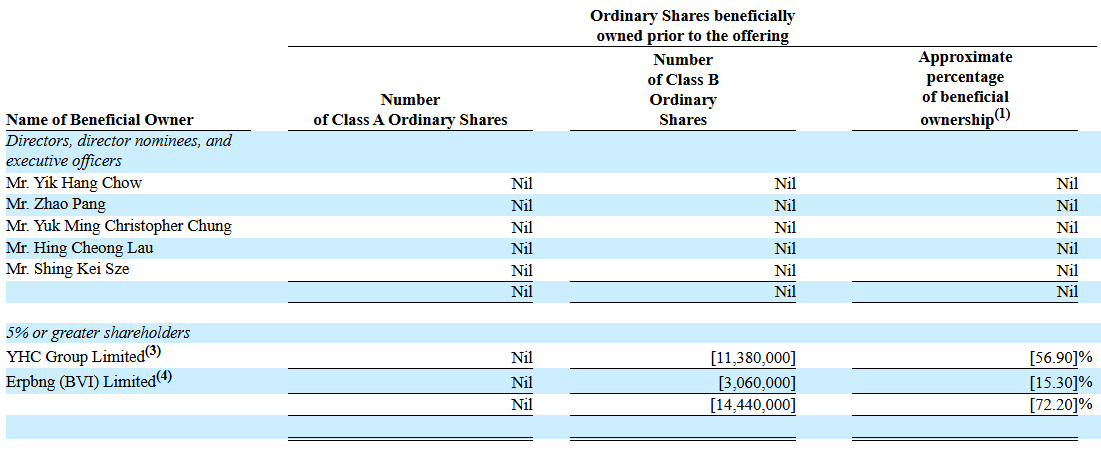This screenshot has height=454, width=1101.
Task: Open footnote (3) next to YHC Group Limited
Action: click(153, 352)
